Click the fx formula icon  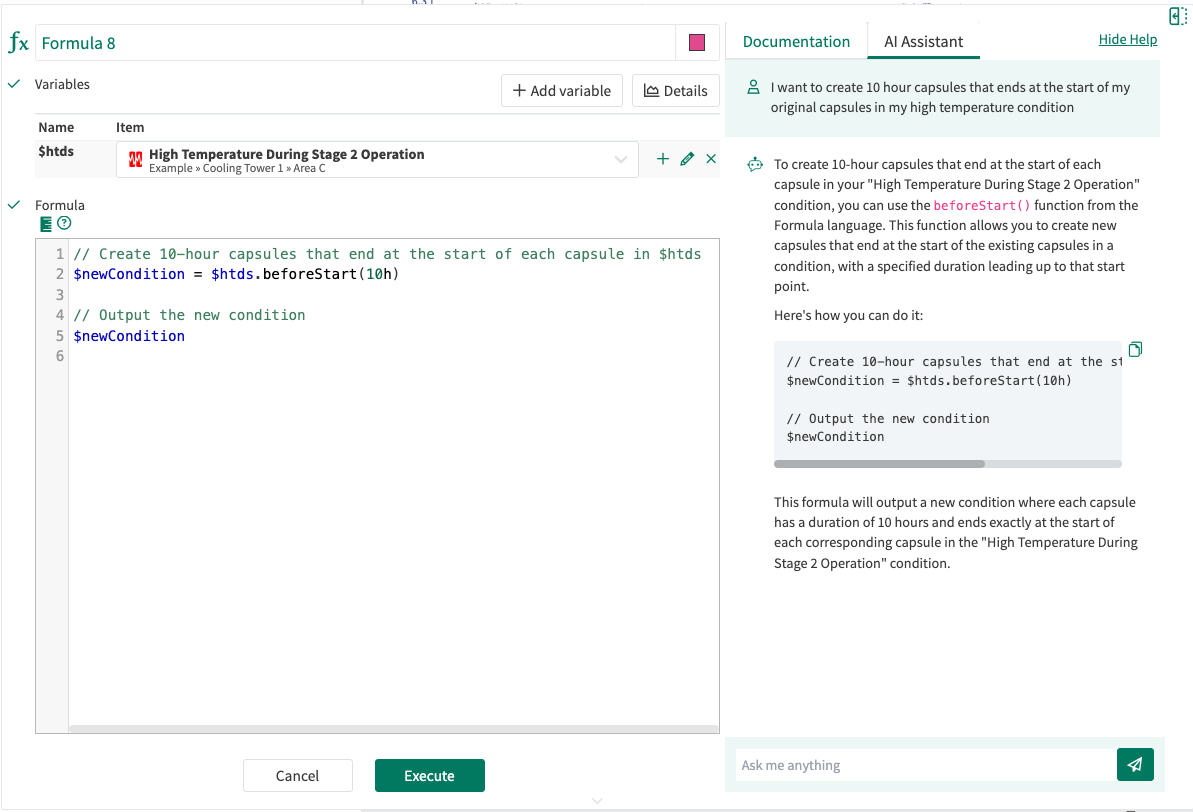click(18, 43)
